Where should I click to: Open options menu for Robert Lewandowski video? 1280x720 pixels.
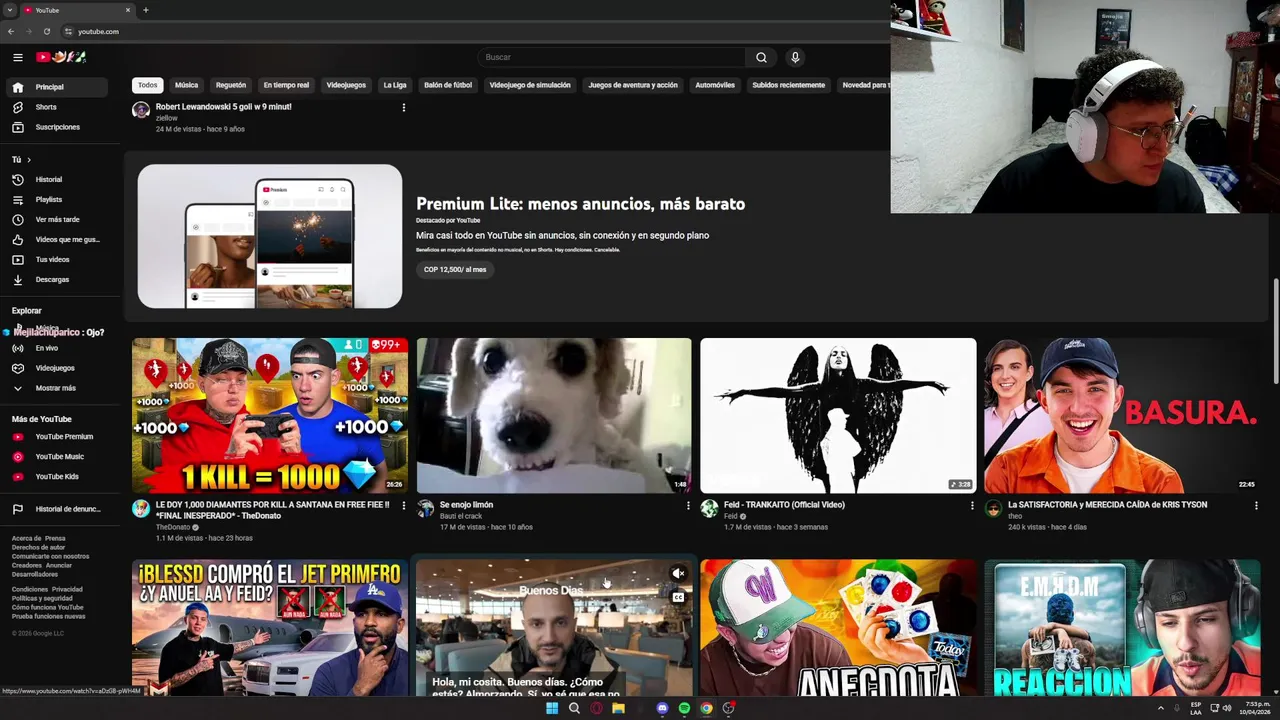(404, 107)
